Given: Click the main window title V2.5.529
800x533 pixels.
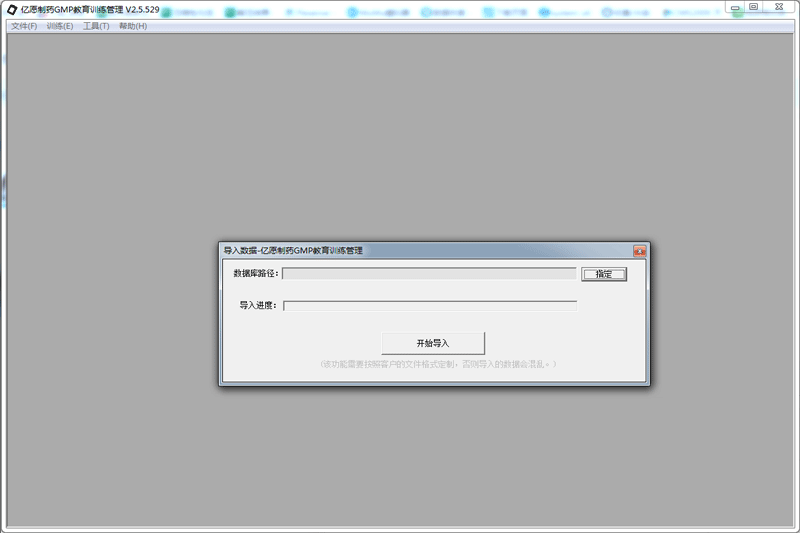Looking at the screenshot, I should (x=90, y=10).
